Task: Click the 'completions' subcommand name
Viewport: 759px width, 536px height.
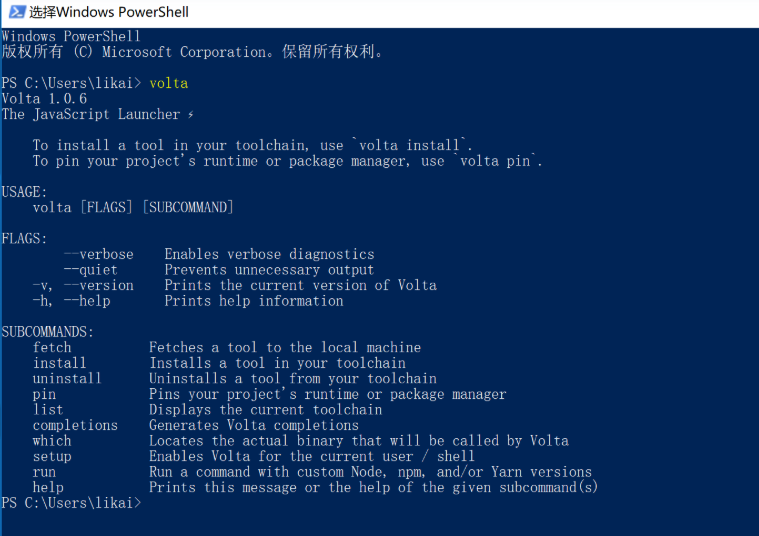Action: (75, 425)
